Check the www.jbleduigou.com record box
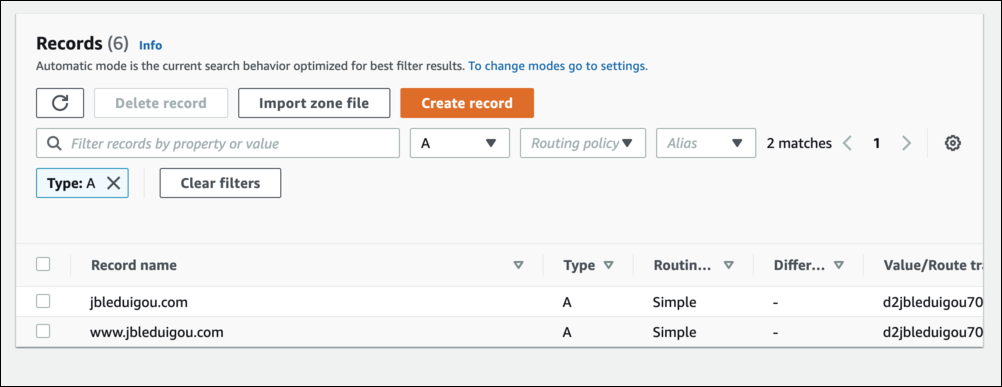Image resolution: width=1002 pixels, height=387 pixels. 43,331
